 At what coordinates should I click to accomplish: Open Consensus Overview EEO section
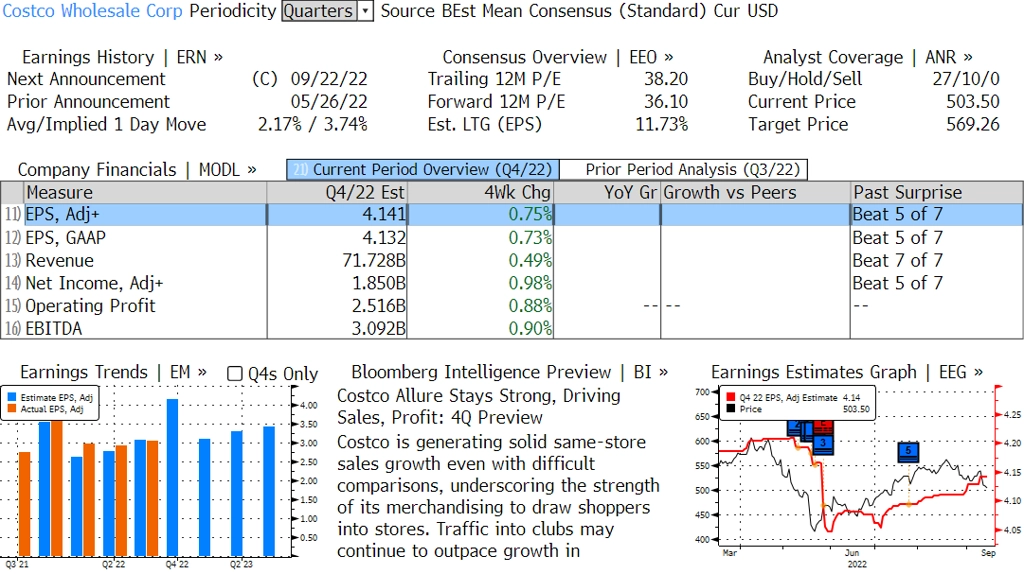coord(558,57)
